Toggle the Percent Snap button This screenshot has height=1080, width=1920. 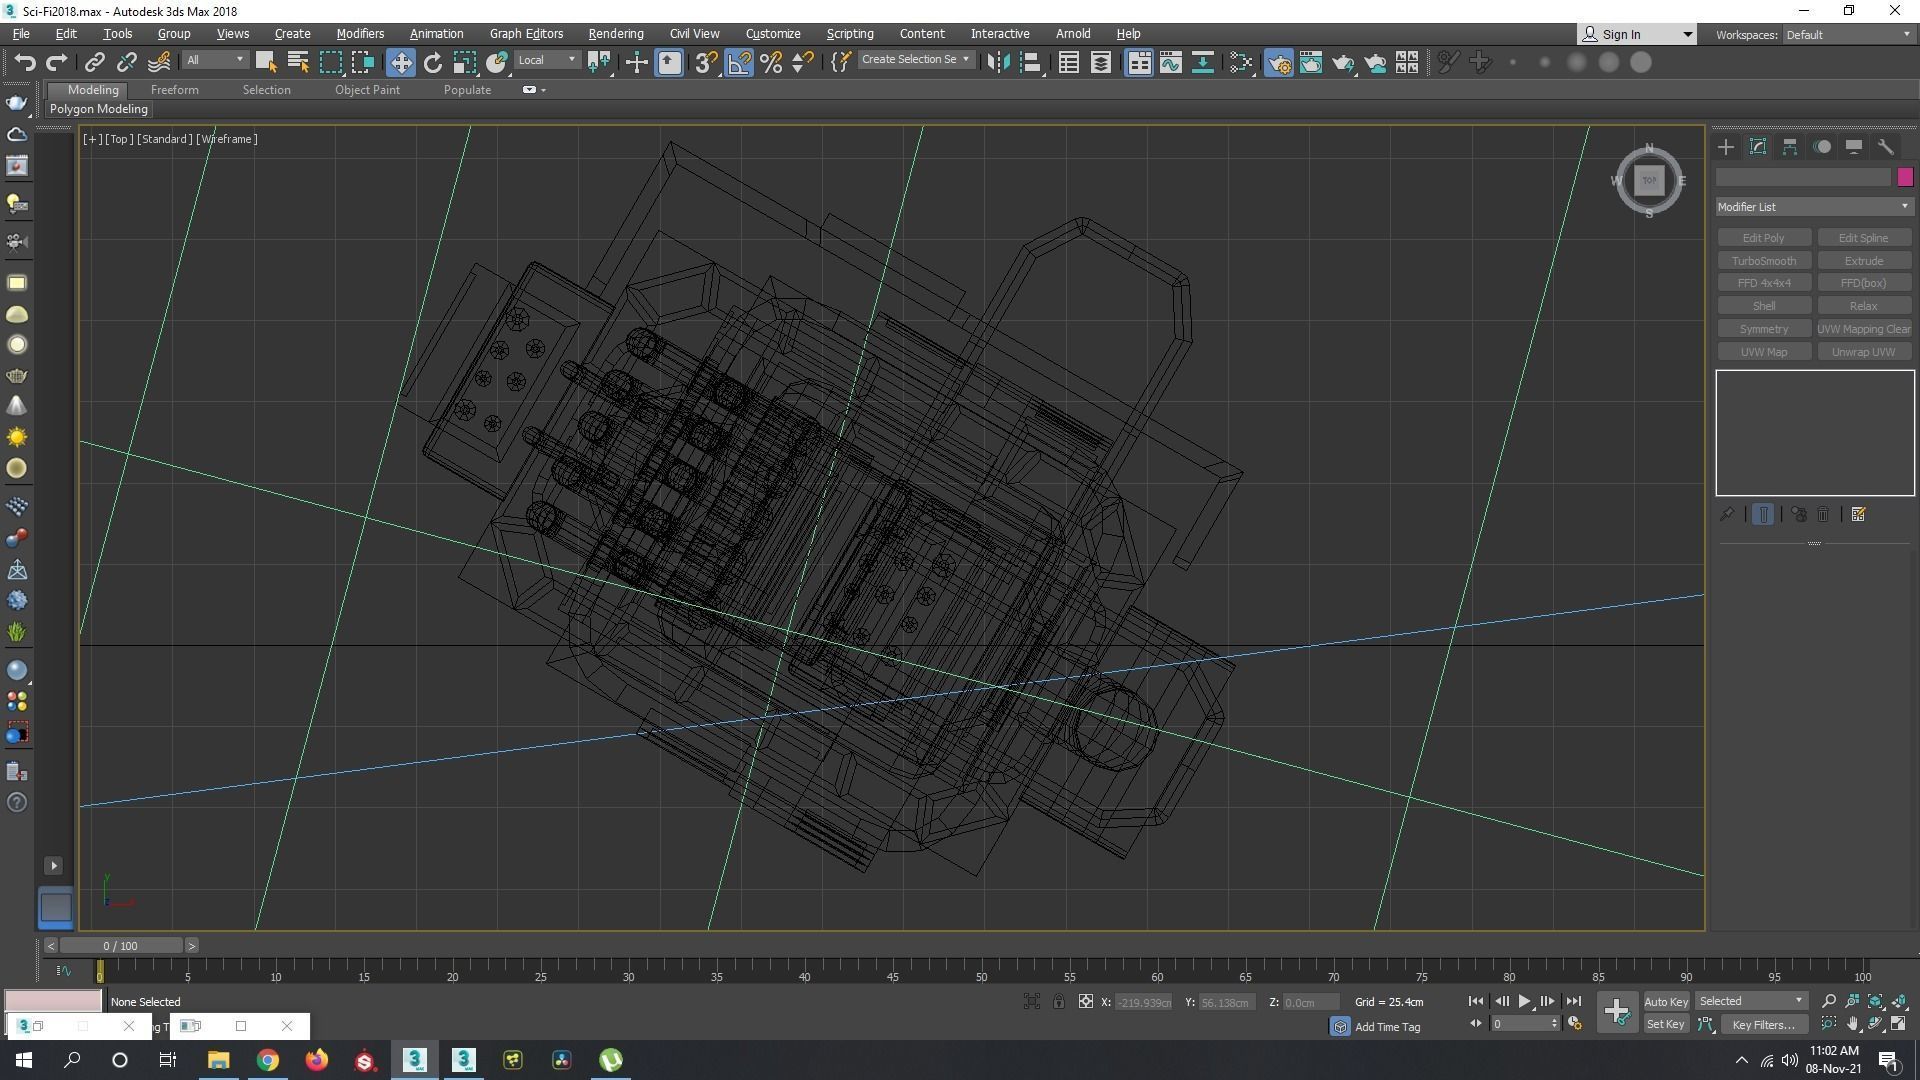tap(771, 62)
